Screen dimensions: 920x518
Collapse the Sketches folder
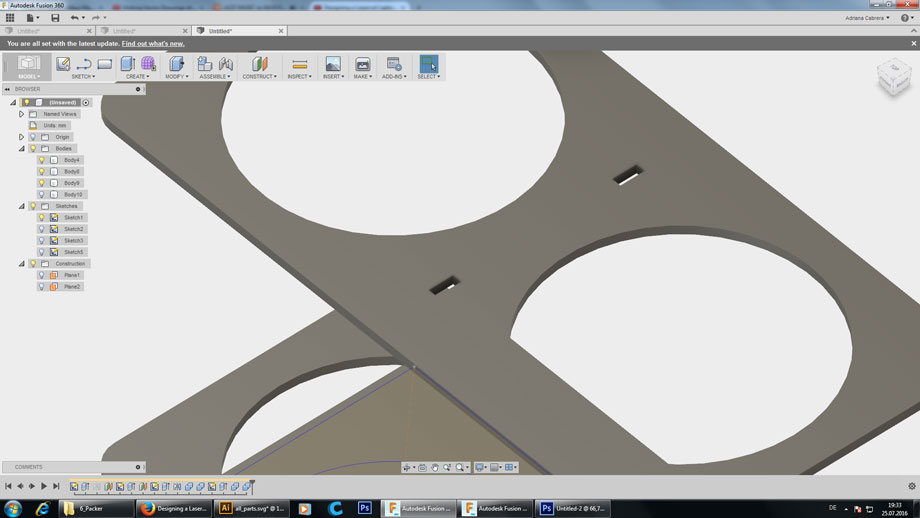coord(21,206)
